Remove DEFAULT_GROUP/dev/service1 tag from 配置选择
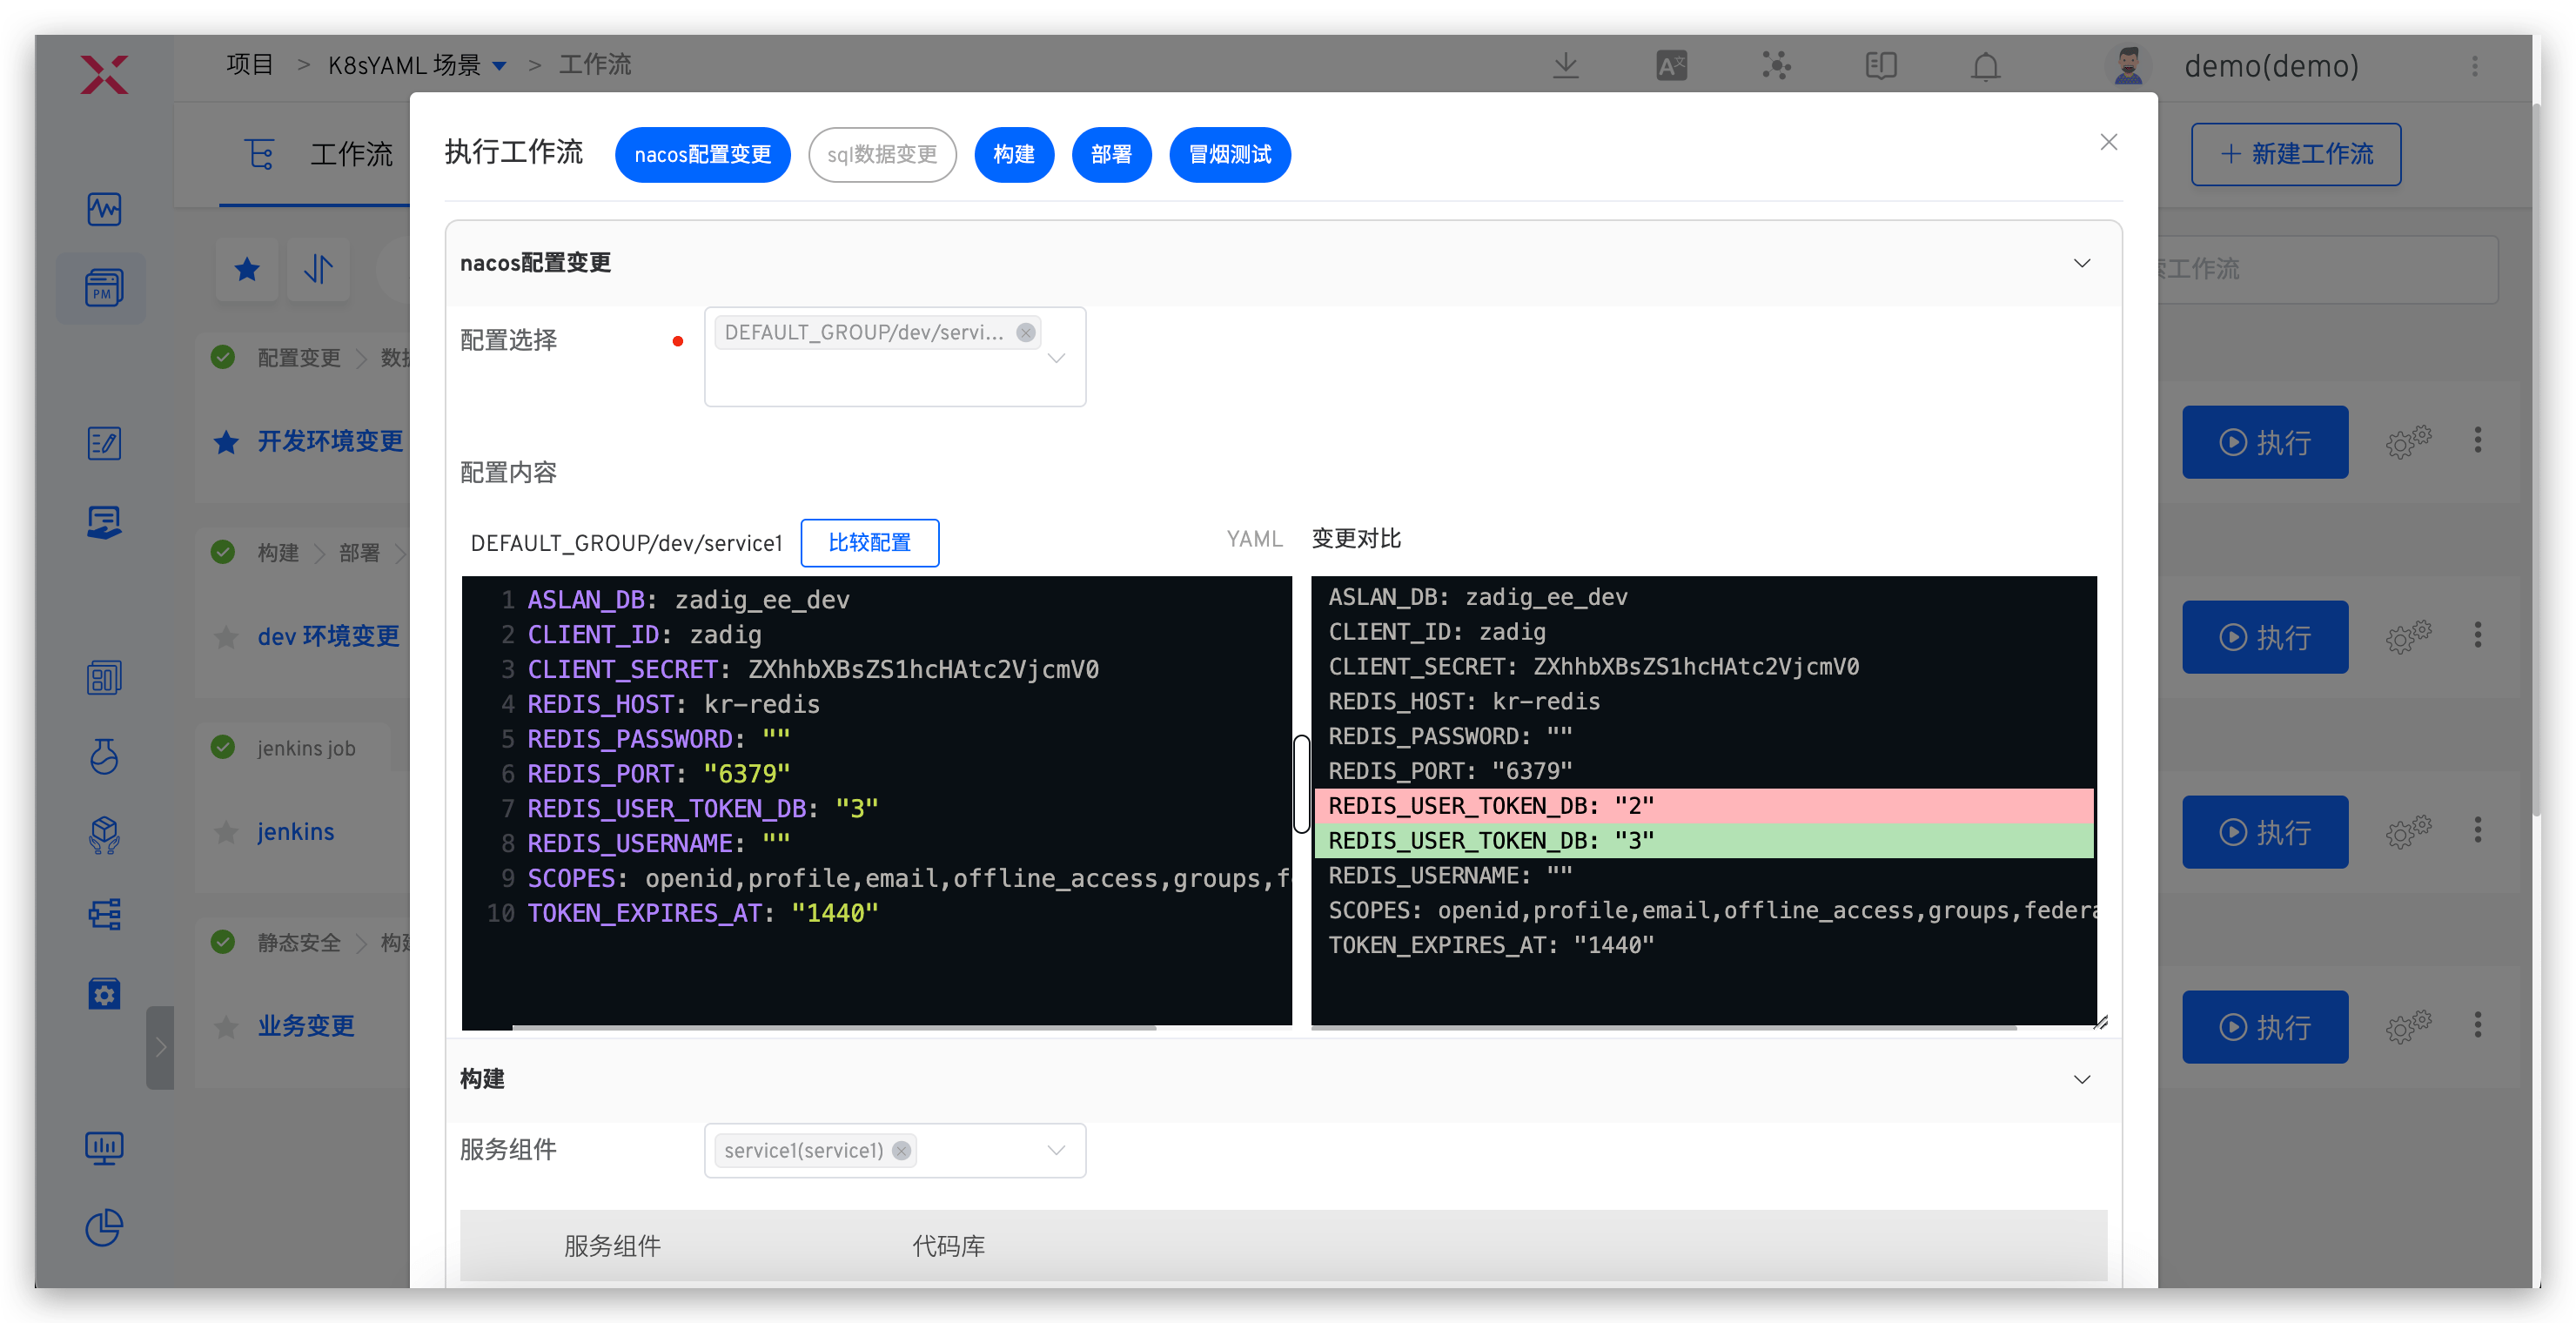The width and height of the screenshot is (2576, 1323). [x=1025, y=332]
